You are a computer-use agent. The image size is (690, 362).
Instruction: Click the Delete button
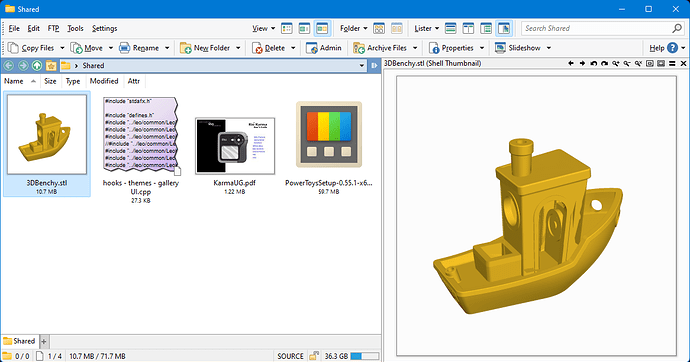click(269, 48)
